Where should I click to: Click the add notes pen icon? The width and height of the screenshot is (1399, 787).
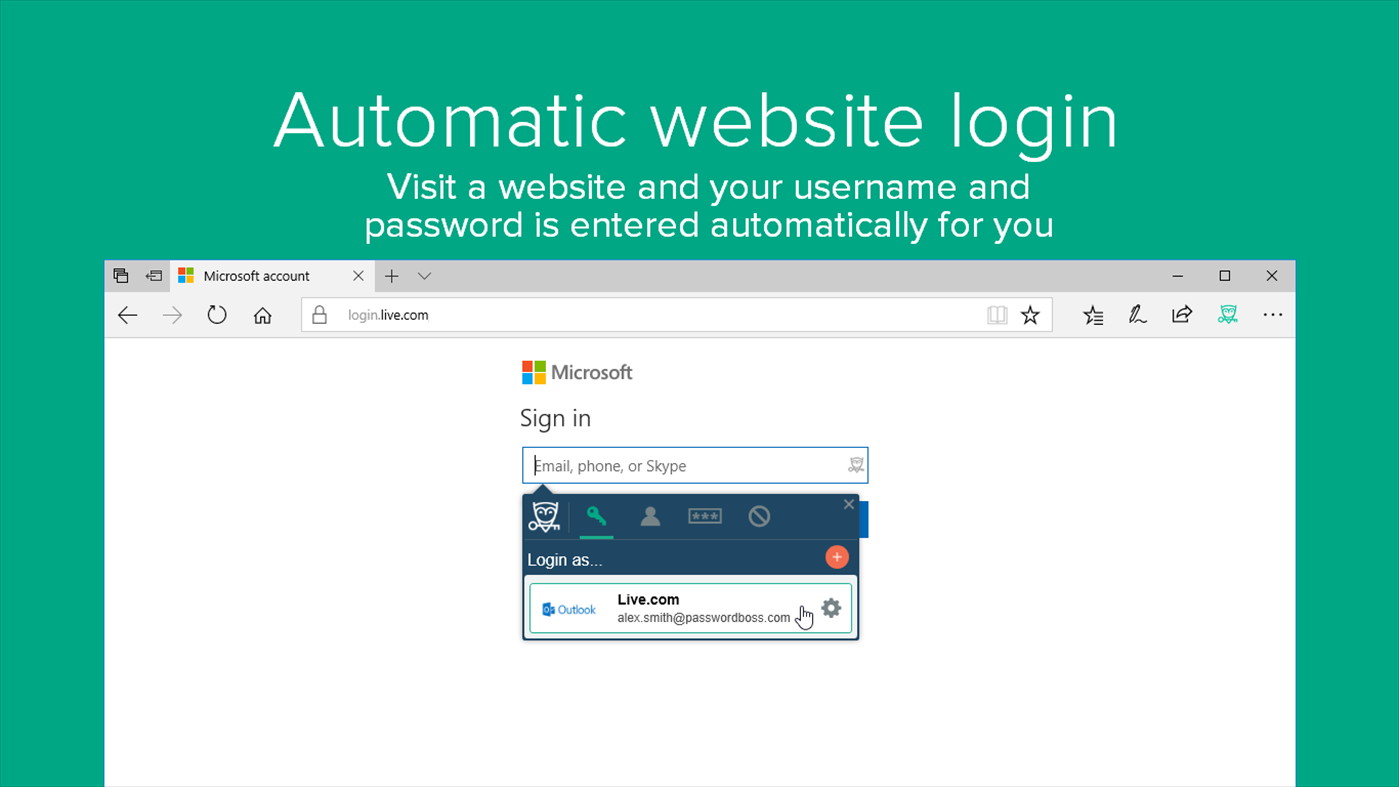coord(1137,315)
